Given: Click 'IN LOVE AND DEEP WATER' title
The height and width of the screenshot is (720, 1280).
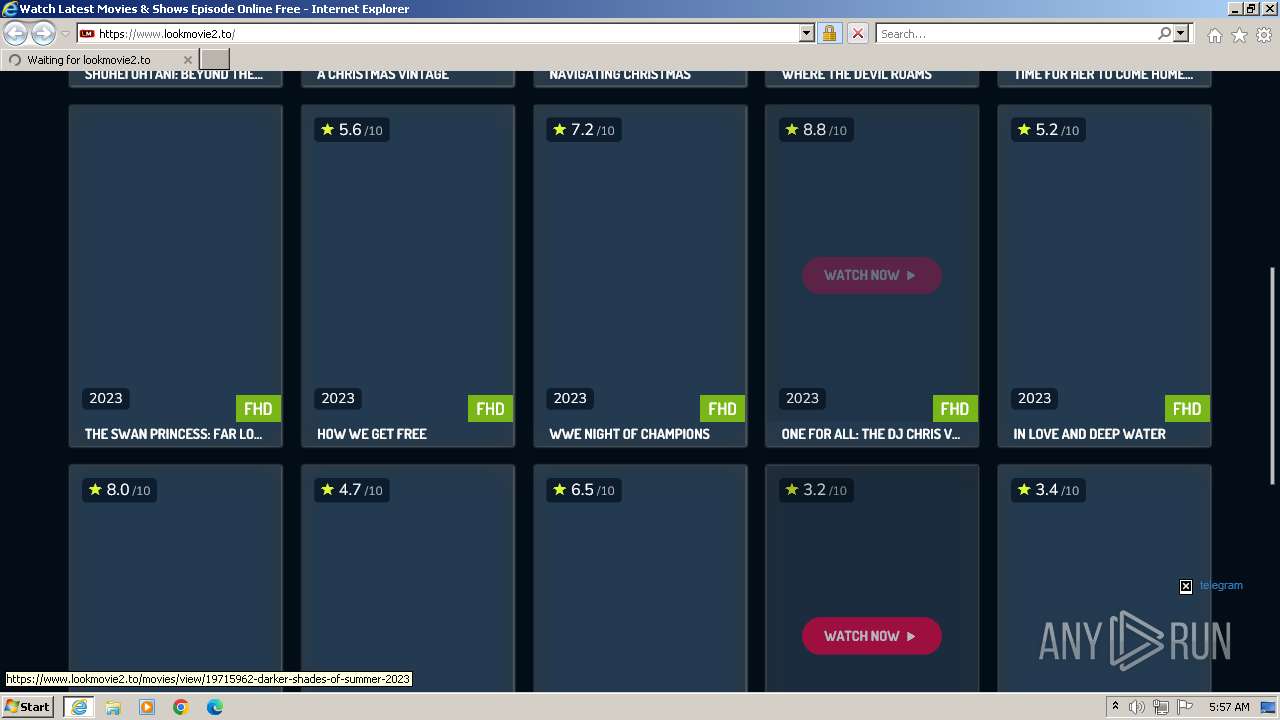Looking at the screenshot, I should [1090, 434].
